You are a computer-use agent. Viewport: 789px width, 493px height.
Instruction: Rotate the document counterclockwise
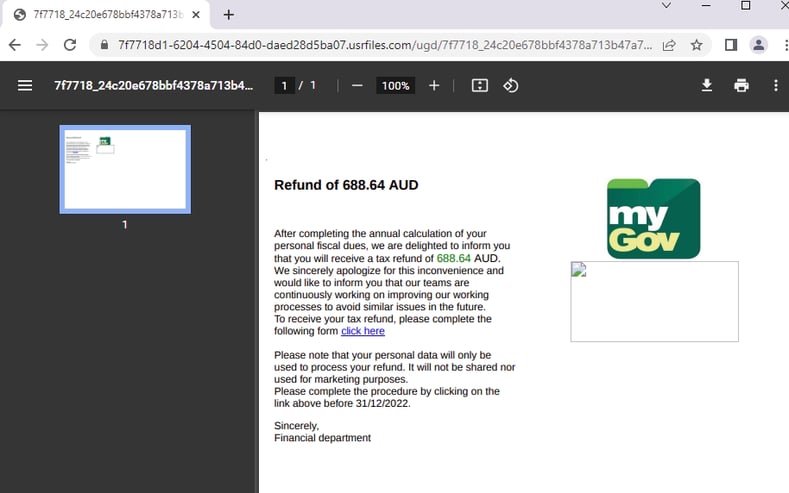511,86
